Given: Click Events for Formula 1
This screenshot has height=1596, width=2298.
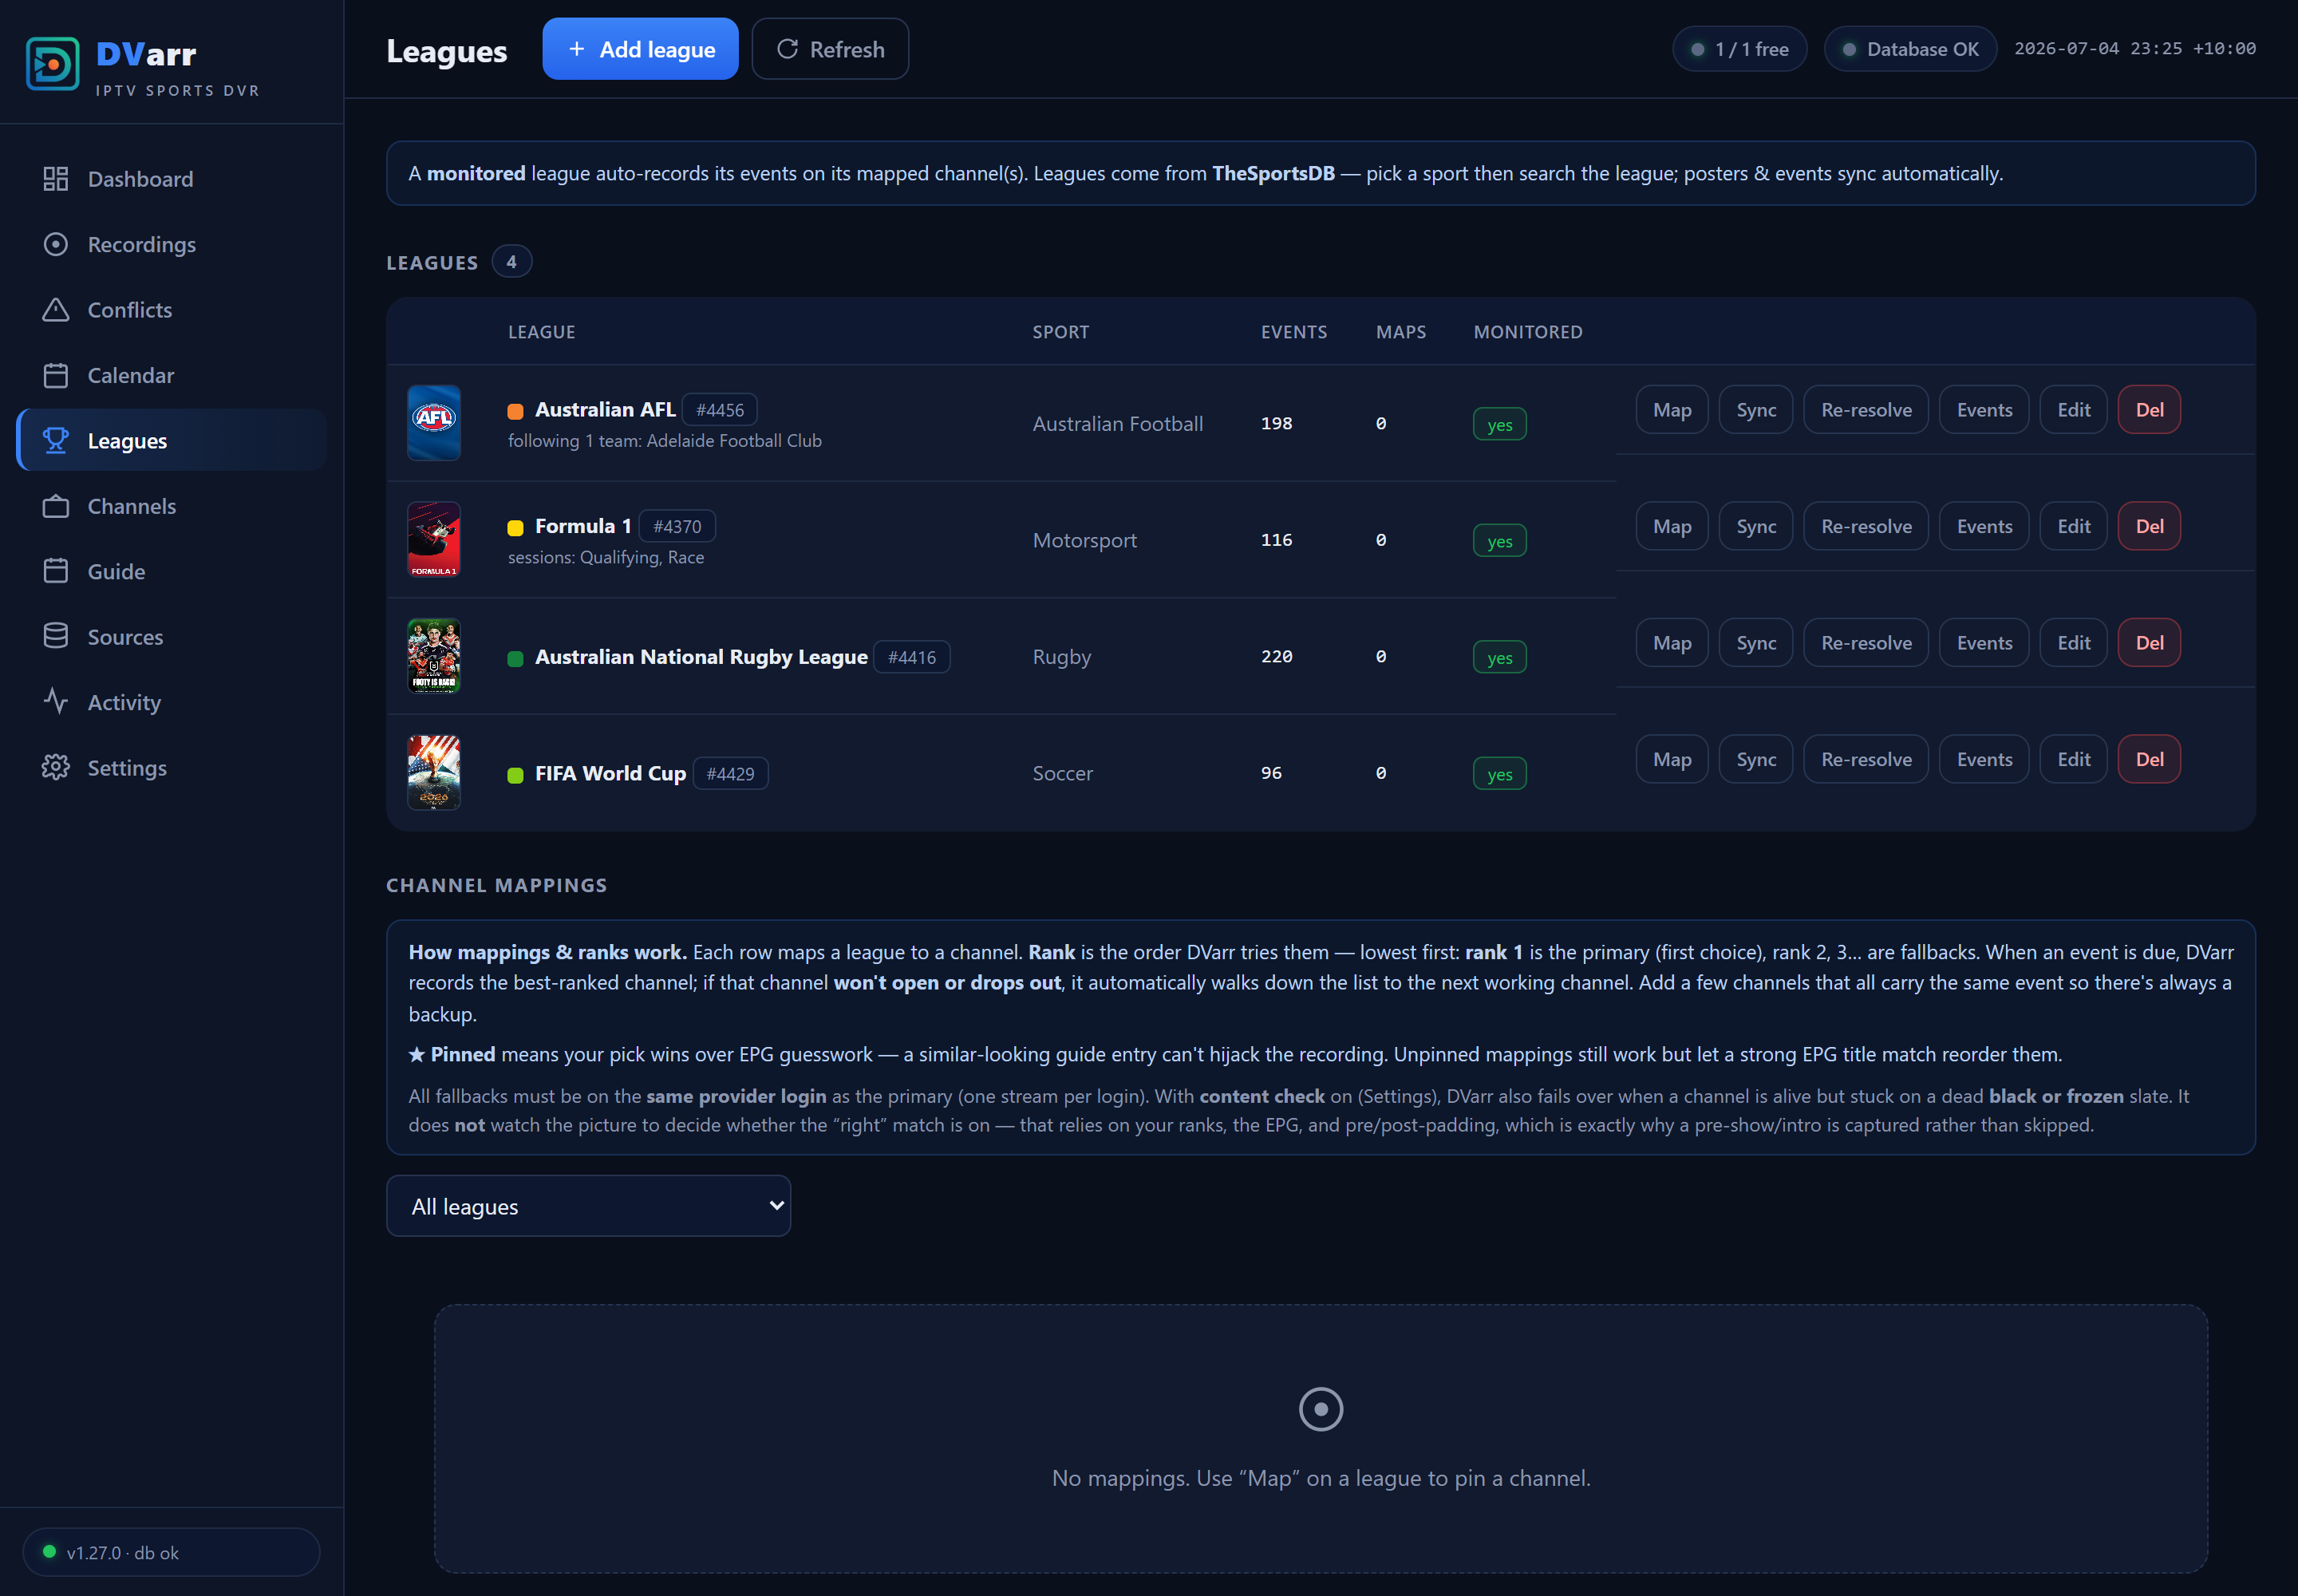Looking at the screenshot, I should (1983, 526).
